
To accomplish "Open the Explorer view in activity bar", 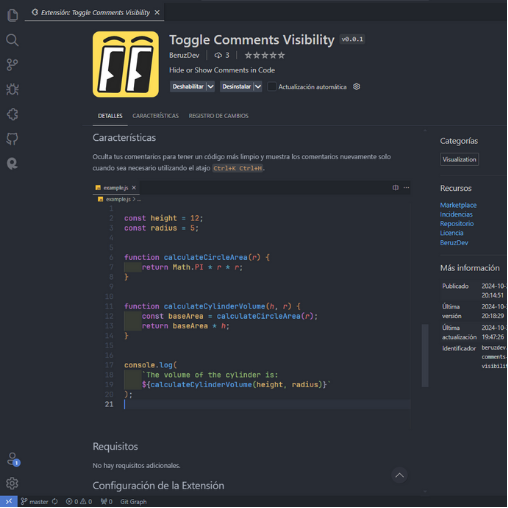I will click(12, 15).
